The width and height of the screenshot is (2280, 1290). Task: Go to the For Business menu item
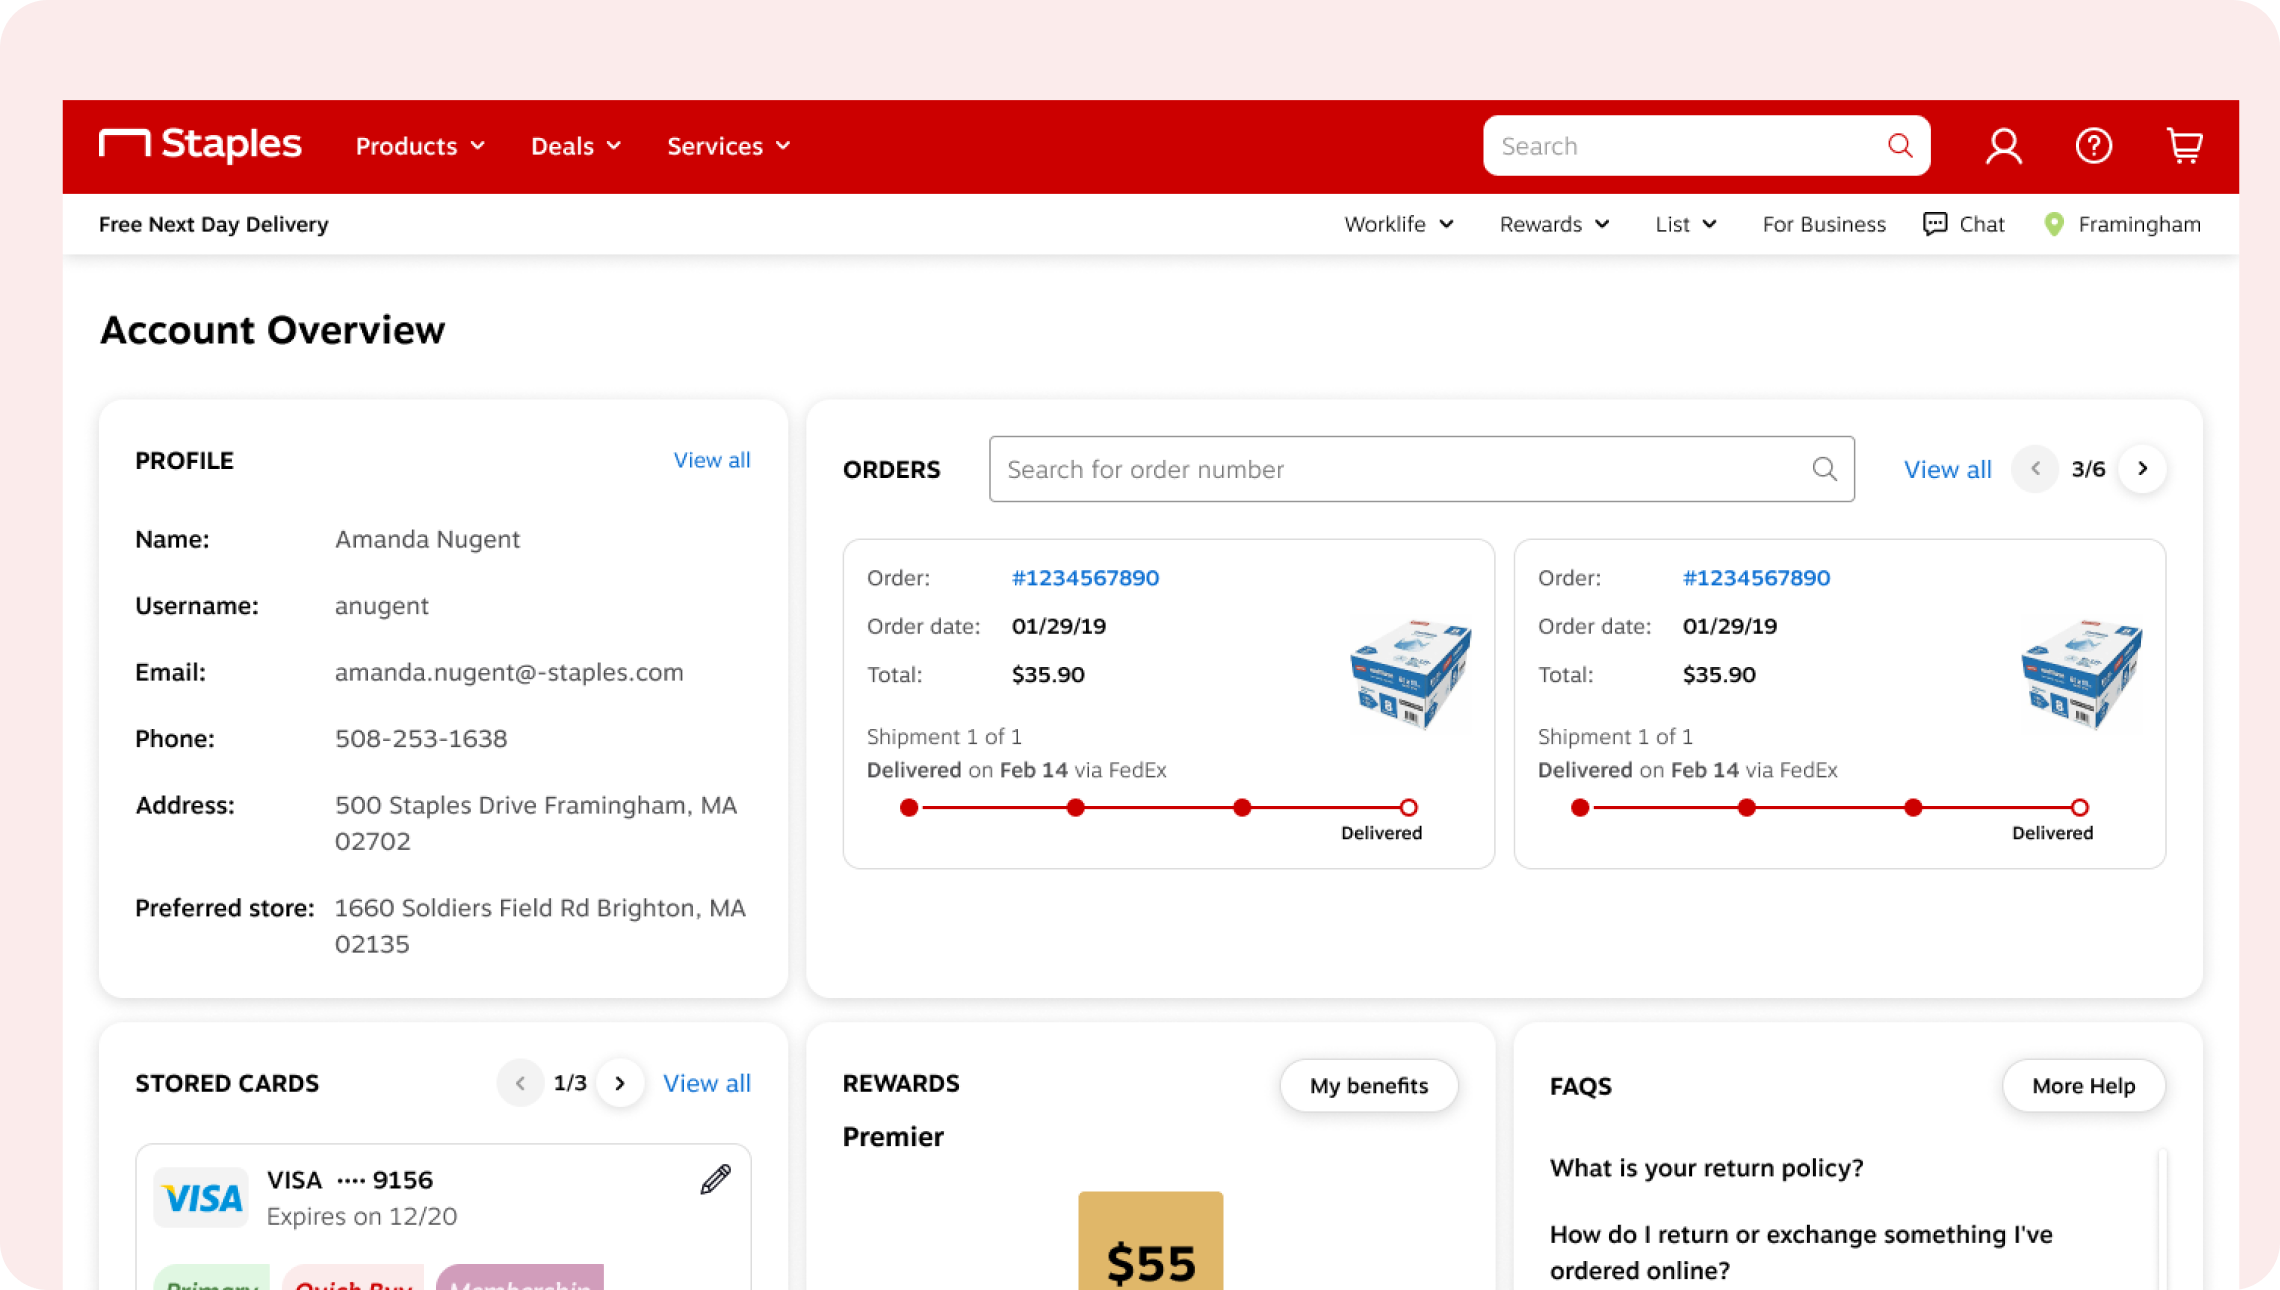1823,224
